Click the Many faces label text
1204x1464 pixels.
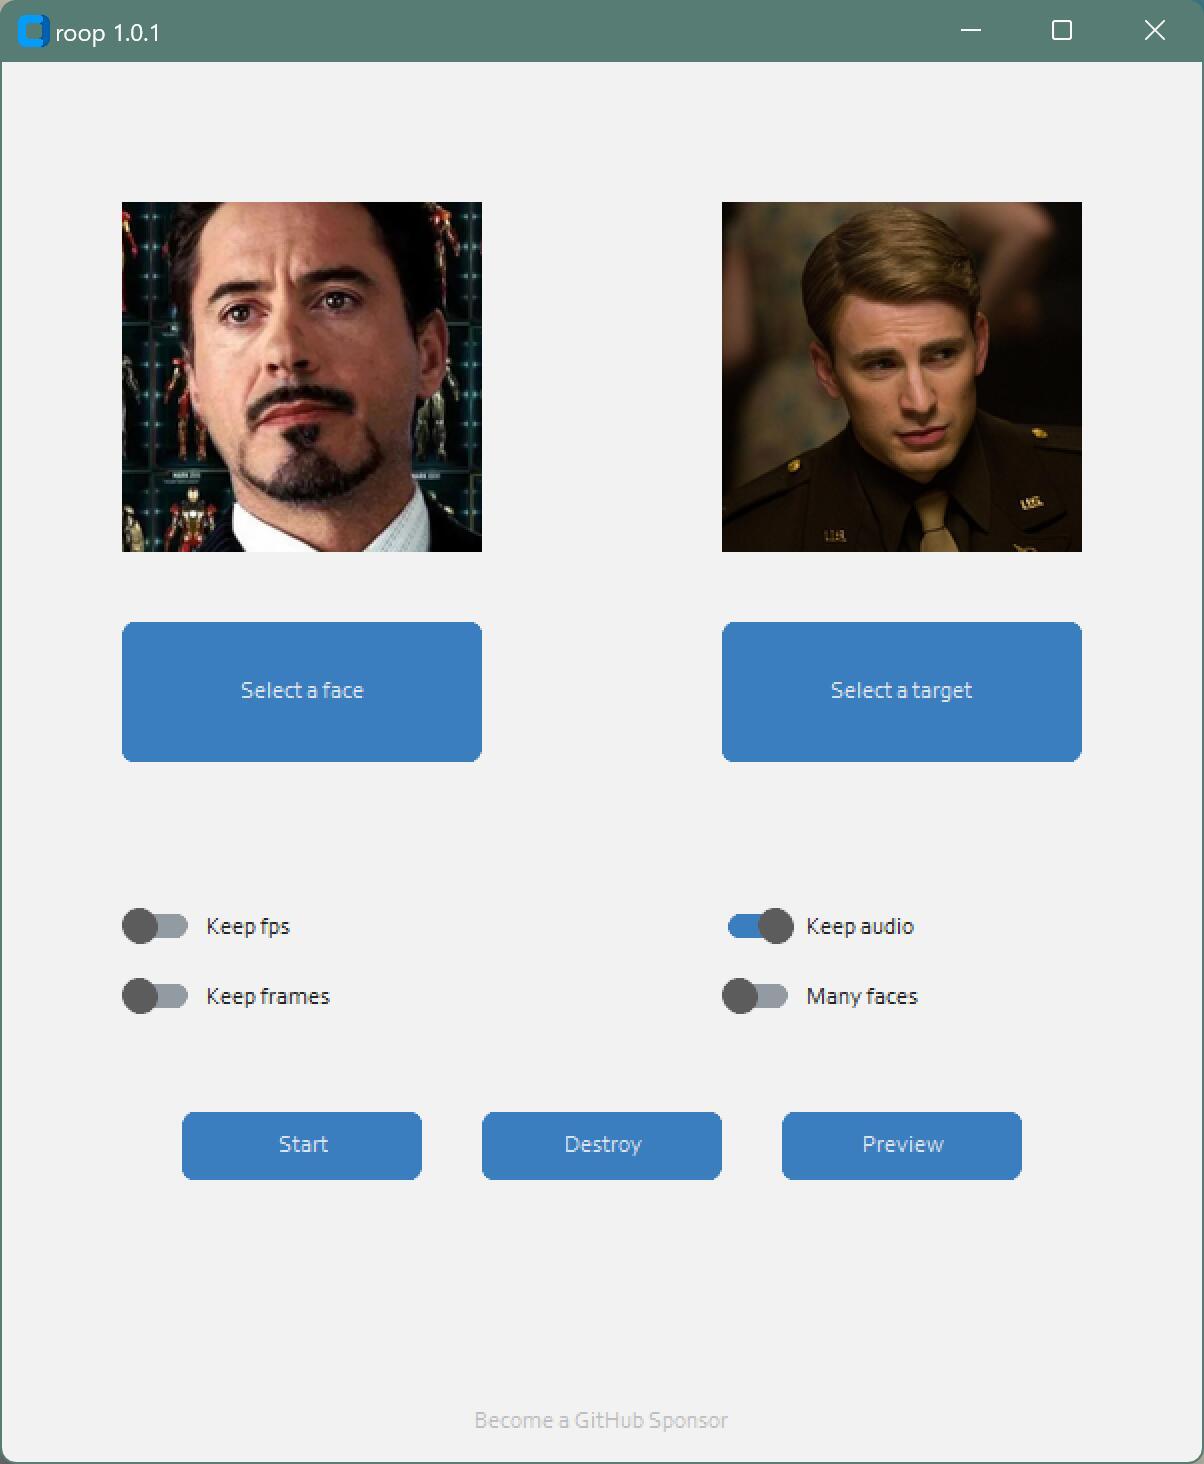pyautogui.click(x=862, y=997)
